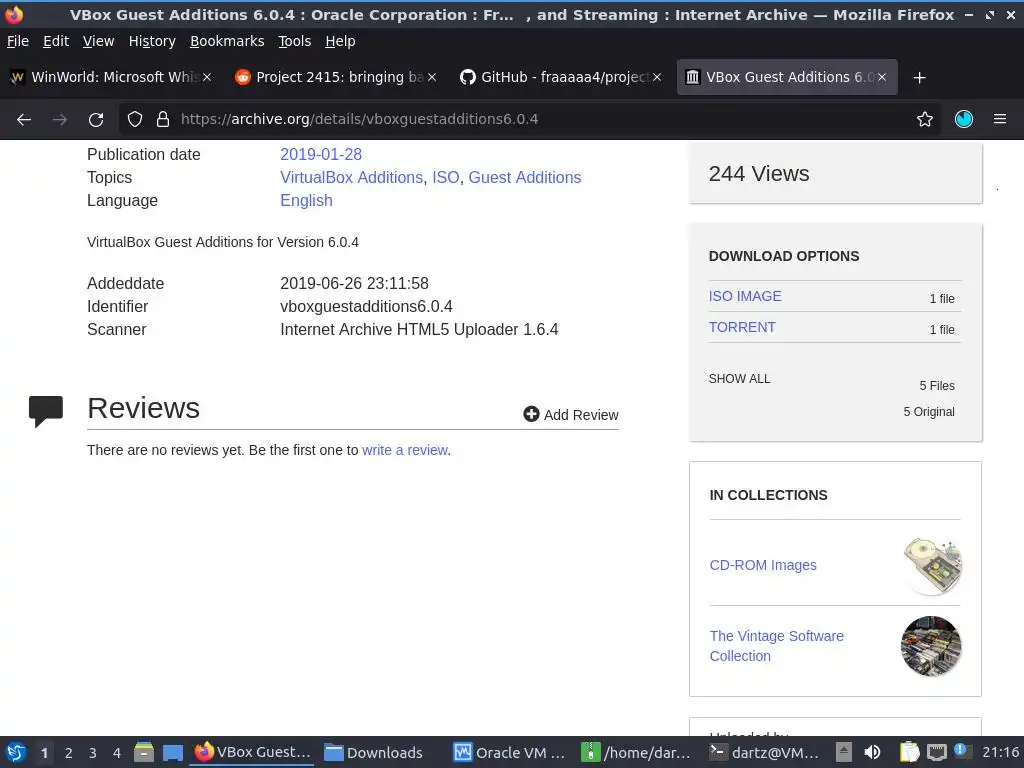Open the File menu
Image resolution: width=1024 pixels, height=768 pixels.
(18, 41)
